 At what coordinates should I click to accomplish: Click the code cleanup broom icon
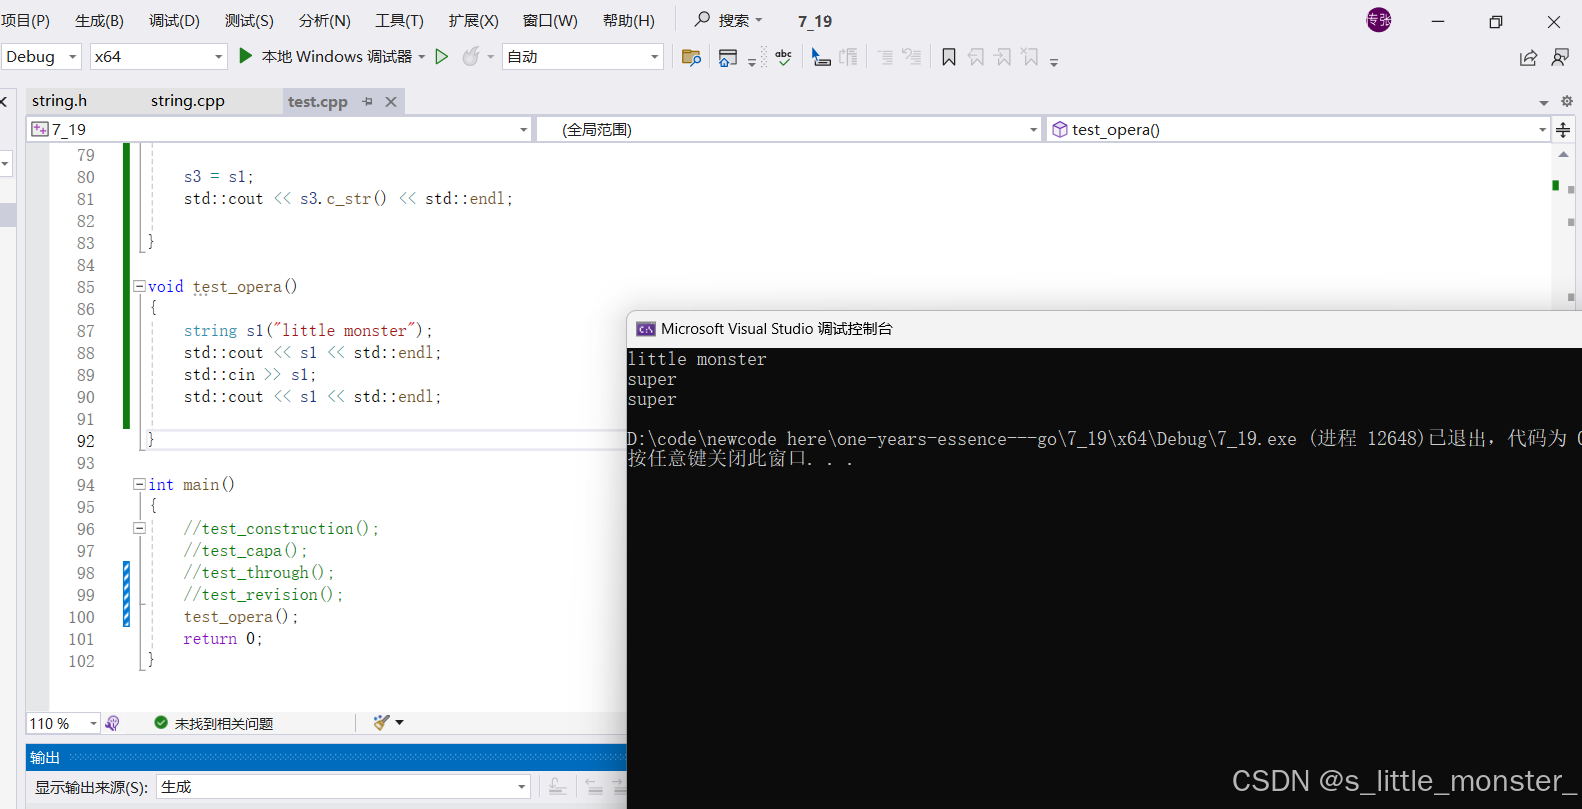click(381, 722)
